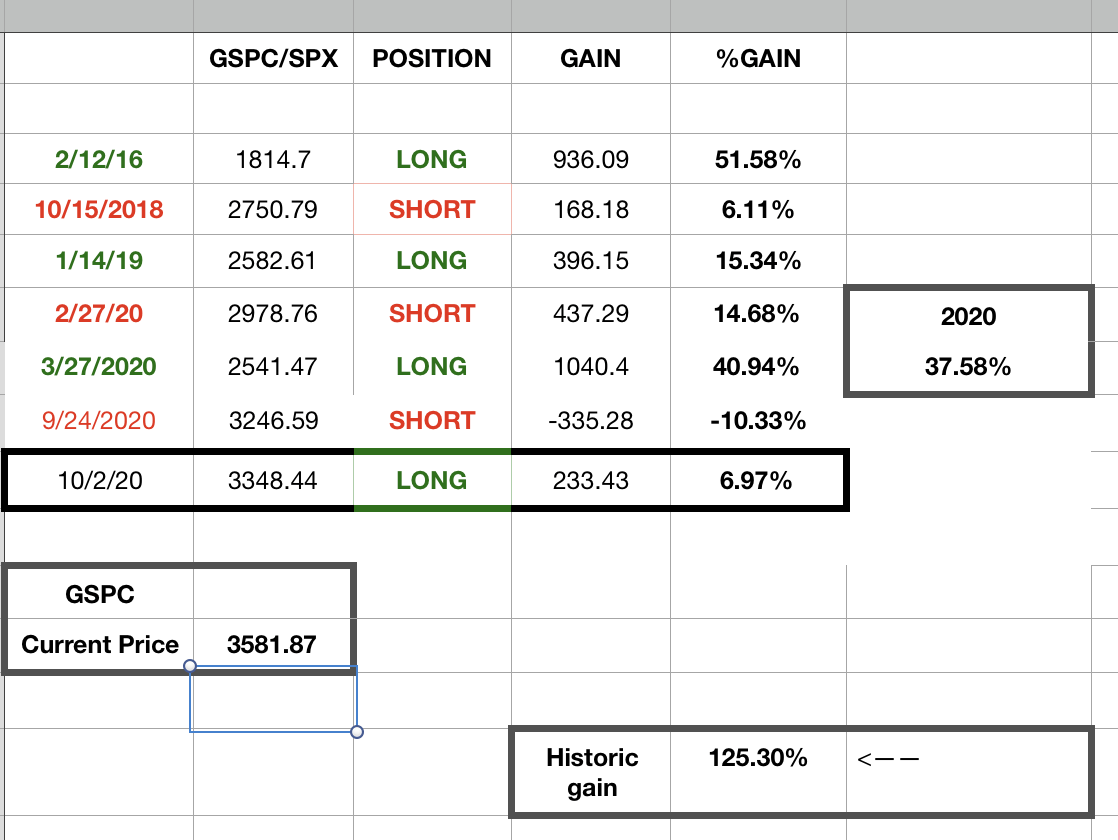Click the 125.30% historic gain cell
1118x840 pixels.
[757, 758]
